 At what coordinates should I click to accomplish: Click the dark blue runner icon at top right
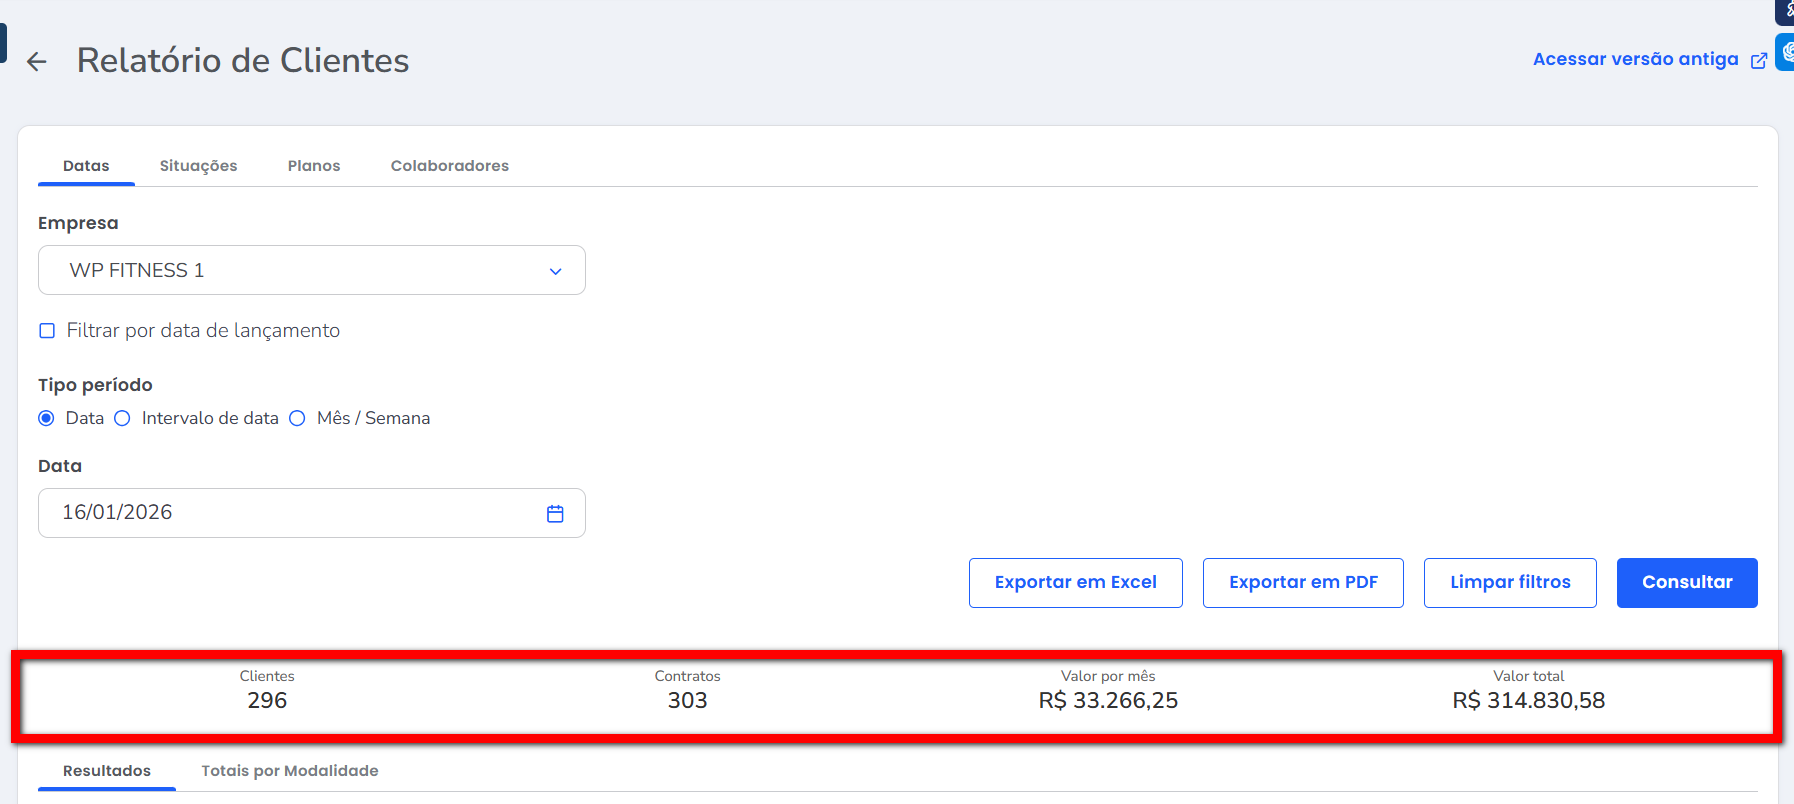point(1786,10)
